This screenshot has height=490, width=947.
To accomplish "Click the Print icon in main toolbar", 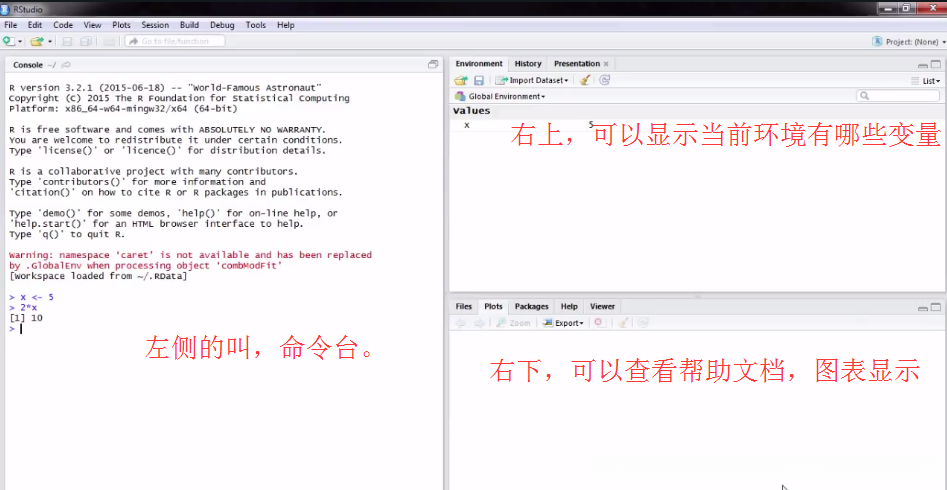I will (x=109, y=41).
